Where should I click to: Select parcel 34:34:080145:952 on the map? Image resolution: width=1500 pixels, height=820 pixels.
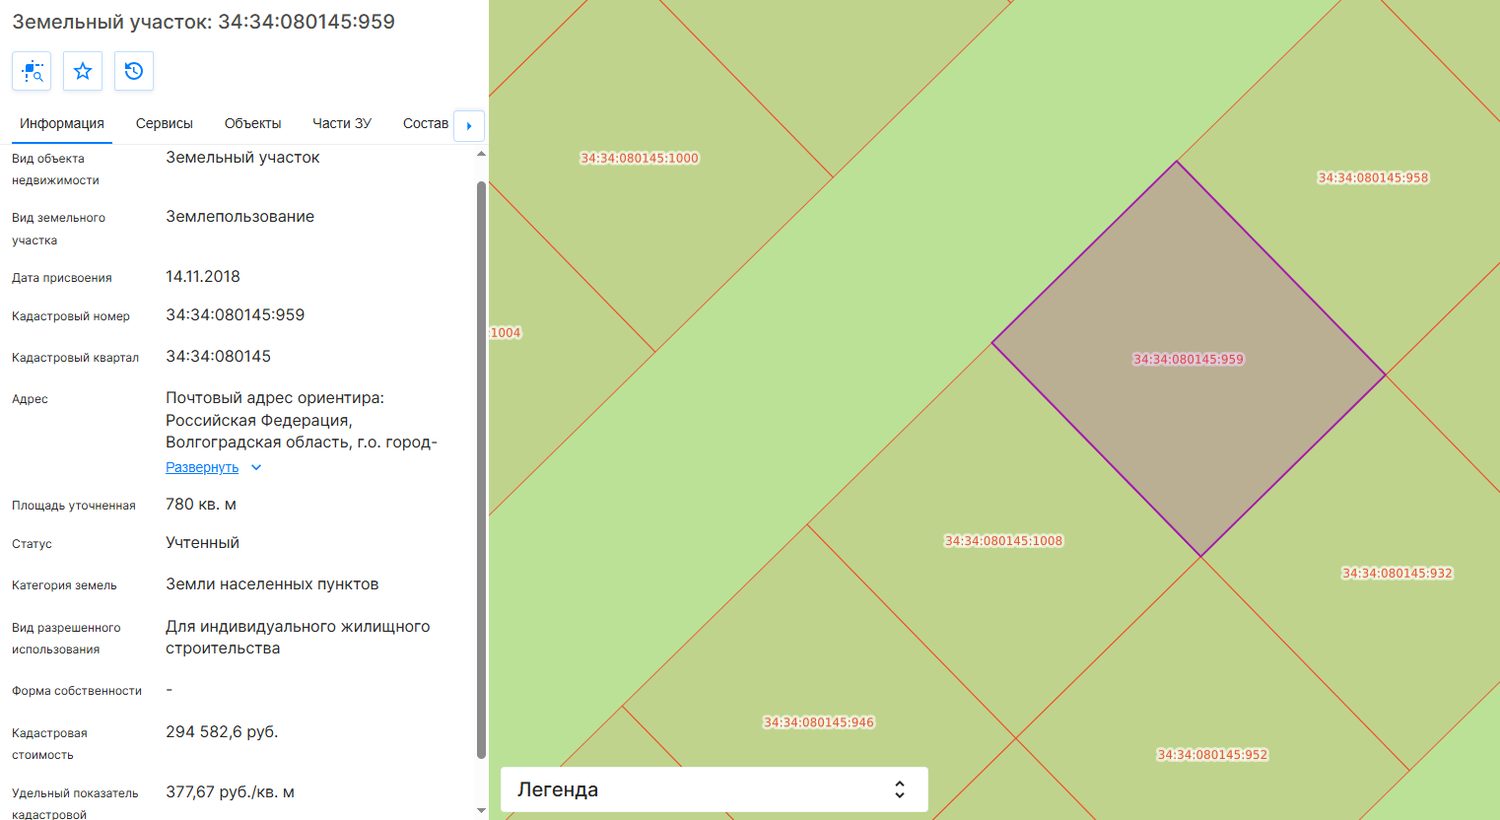(x=1212, y=755)
